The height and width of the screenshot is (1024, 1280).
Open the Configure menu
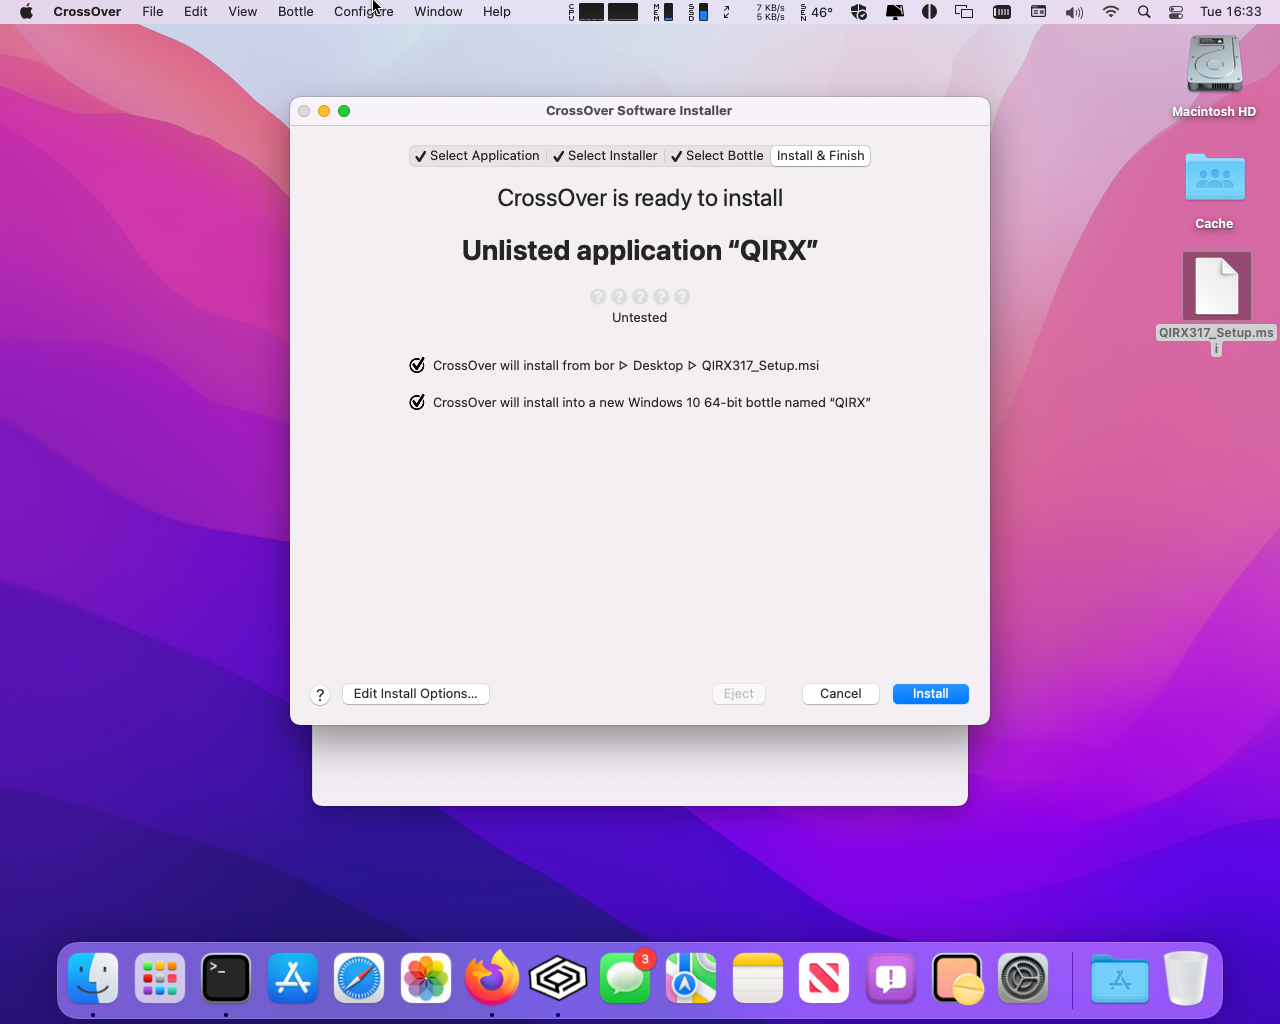[x=364, y=12]
